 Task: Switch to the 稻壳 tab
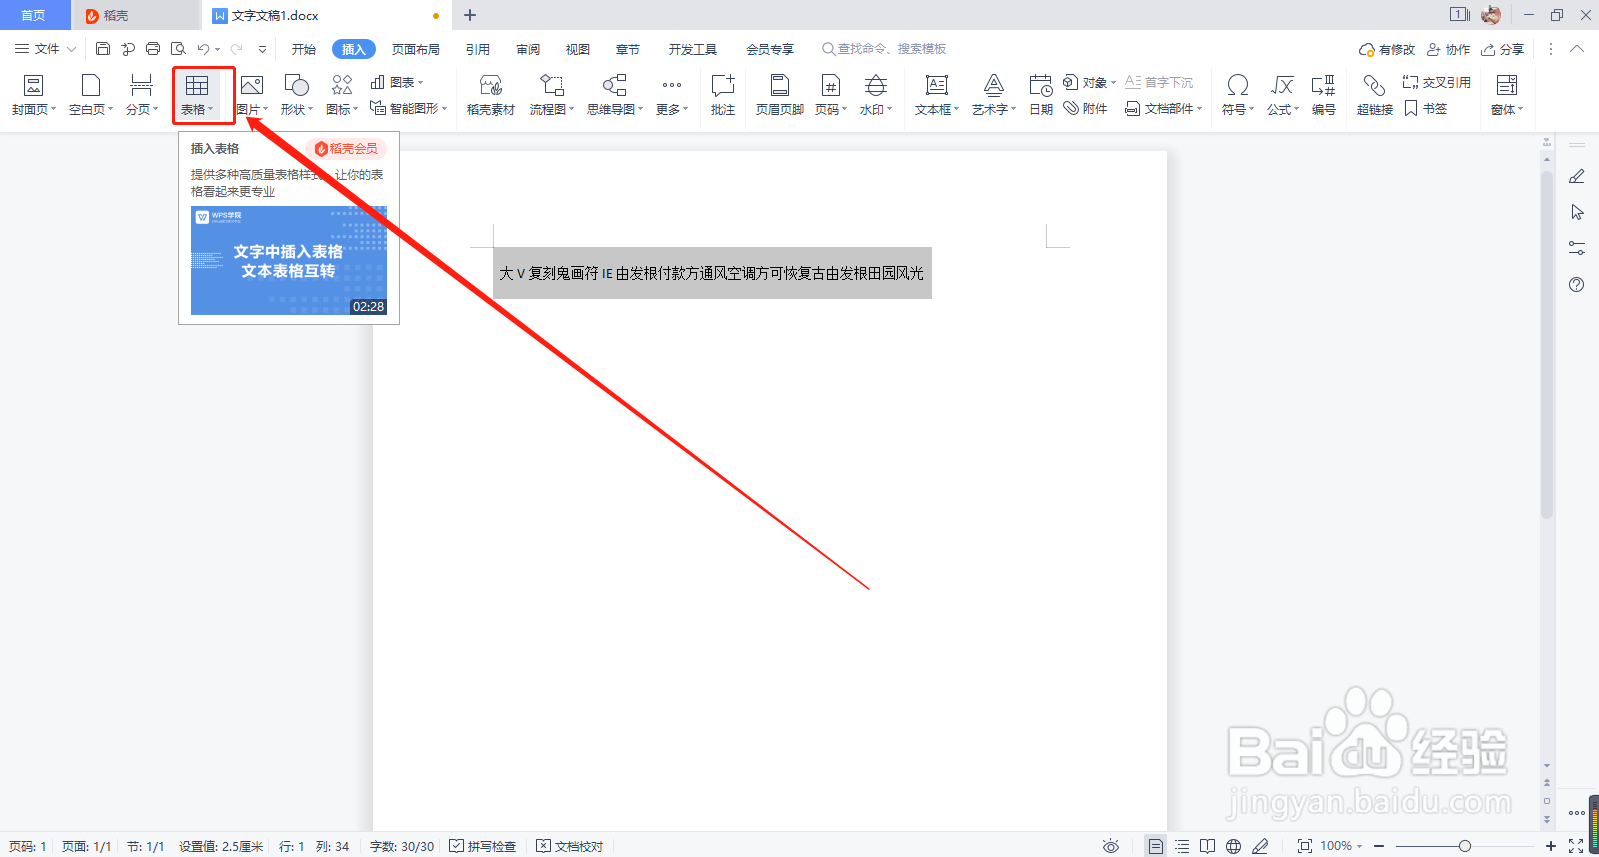(136, 15)
